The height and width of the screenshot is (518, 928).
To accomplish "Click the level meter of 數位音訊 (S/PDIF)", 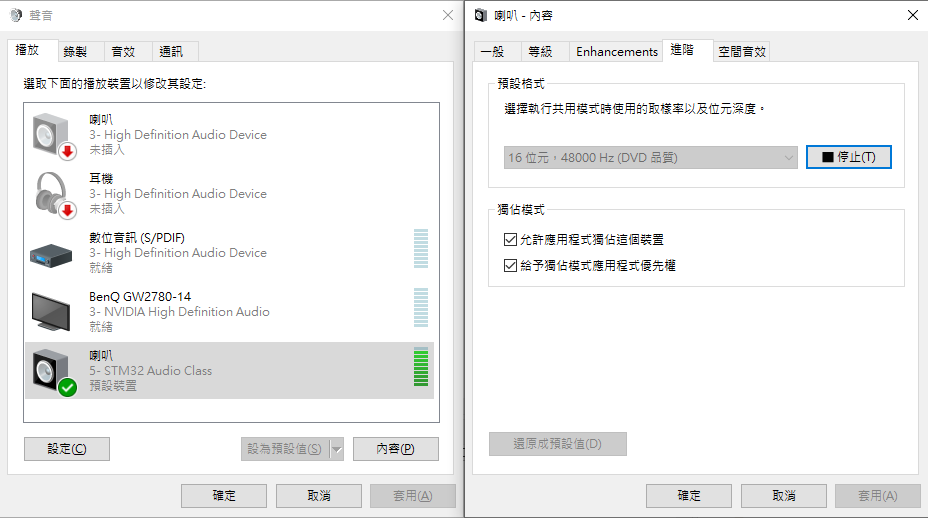I will tap(421, 248).
